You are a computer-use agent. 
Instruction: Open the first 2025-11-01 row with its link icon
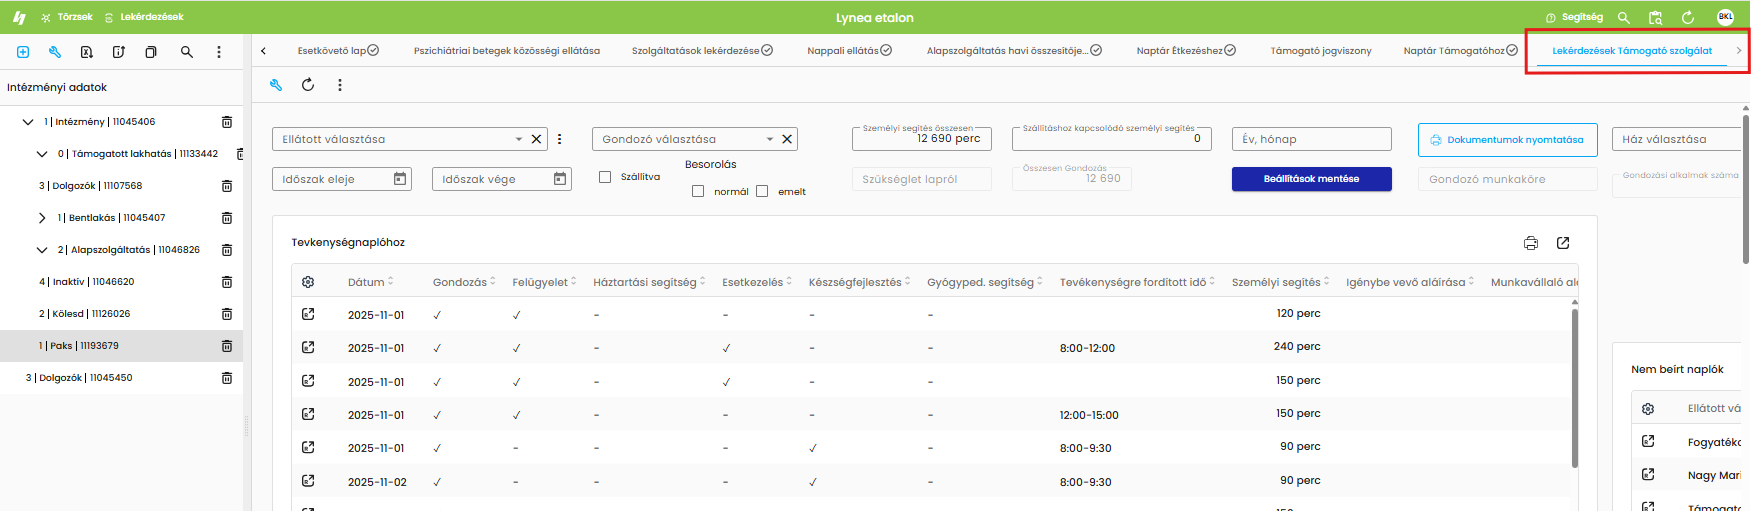tap(308, 314)
